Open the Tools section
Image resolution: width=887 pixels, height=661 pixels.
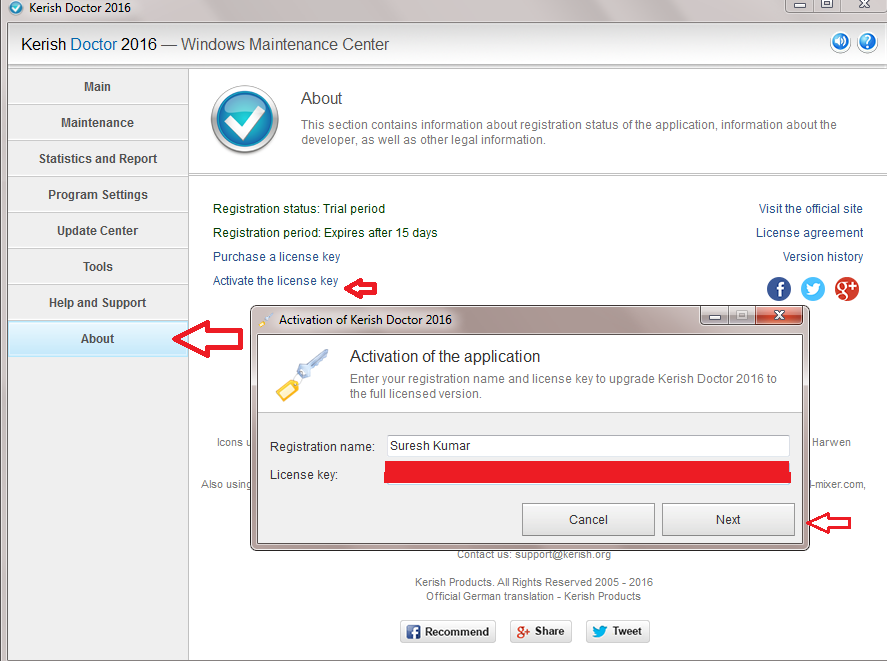coord(98,267)
